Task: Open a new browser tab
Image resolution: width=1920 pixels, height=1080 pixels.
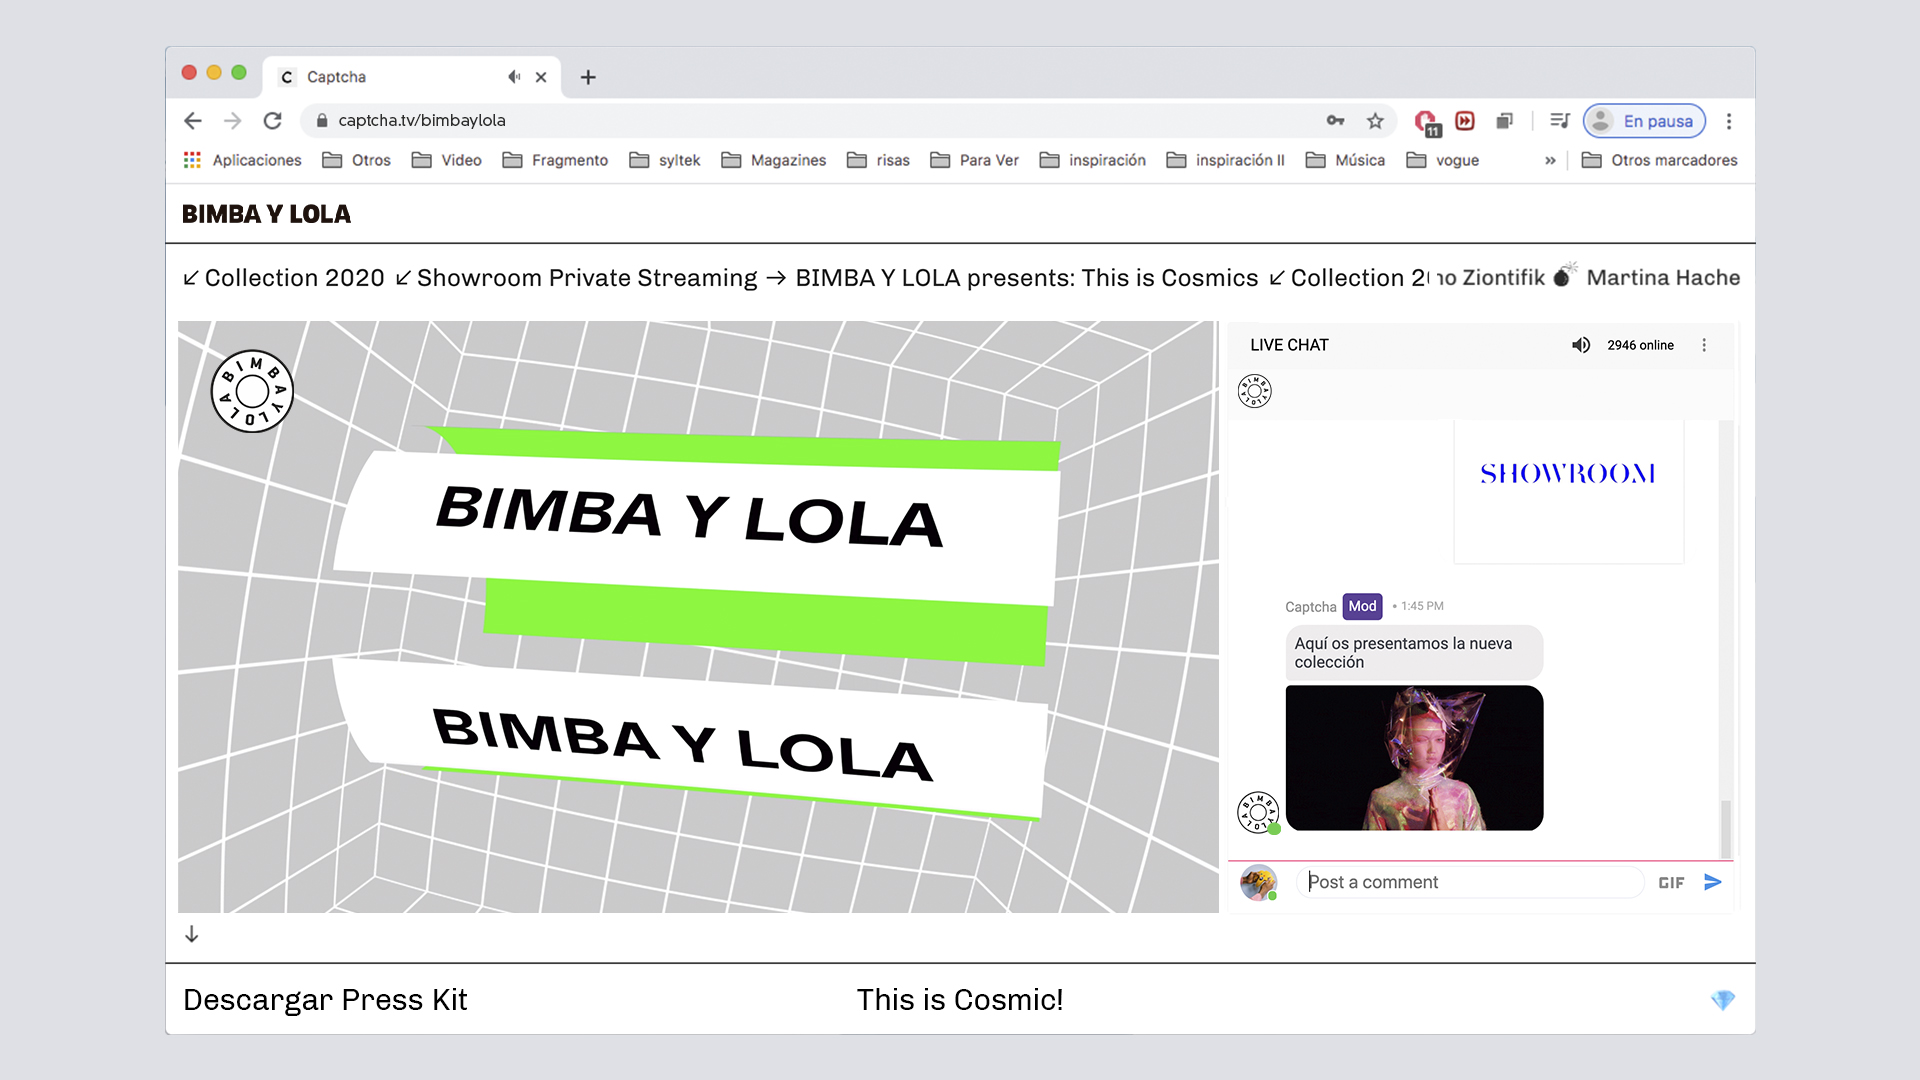Action: click(588, 77)
